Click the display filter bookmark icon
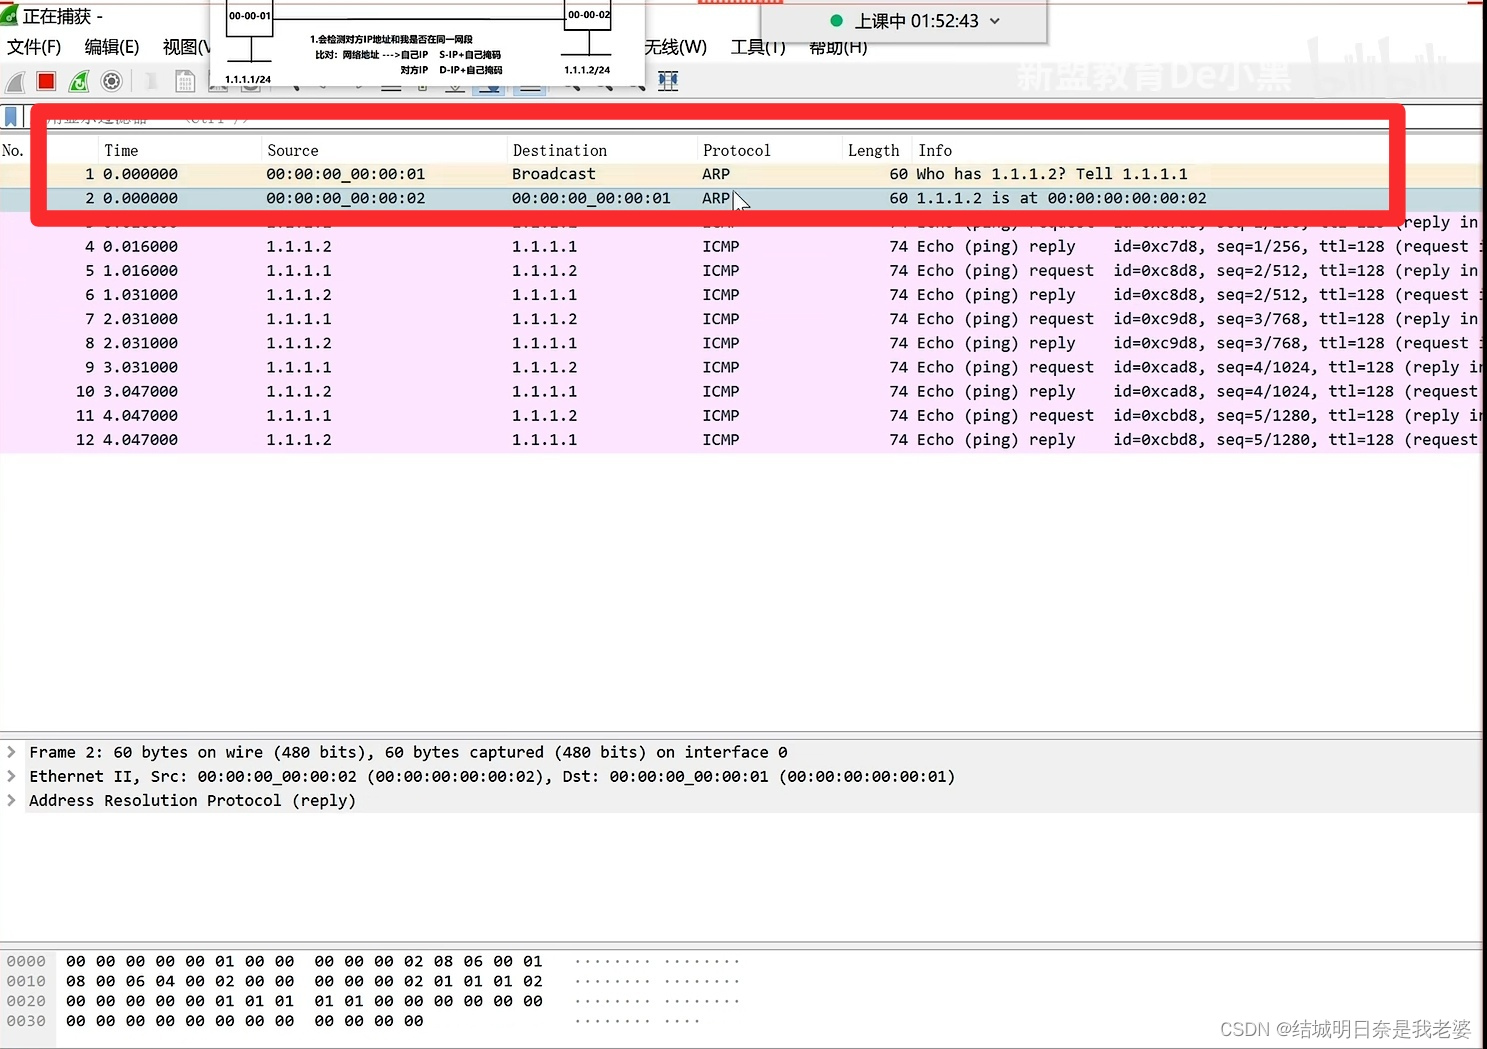1487x1049 pixels. pos(11,117)
